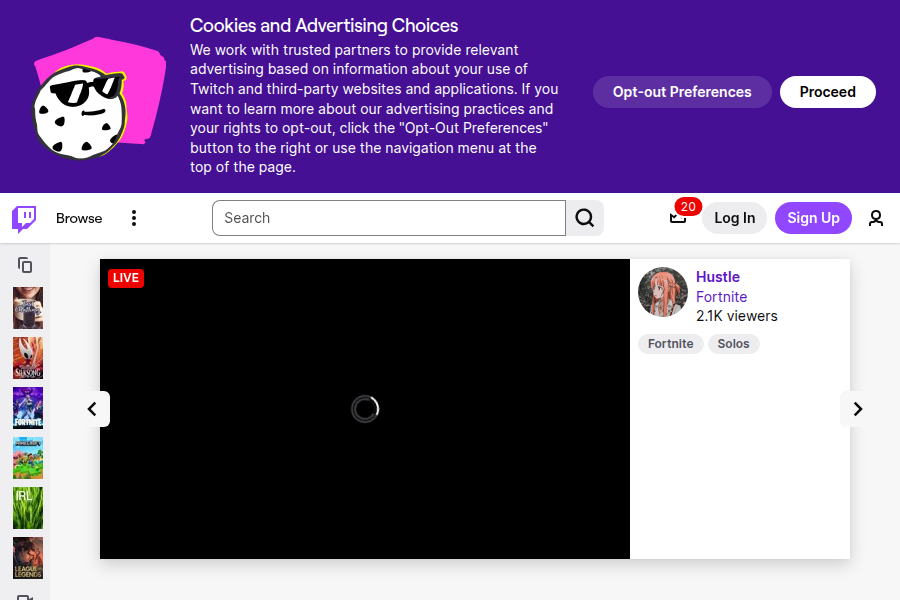Click the Browse menu item
This screenshot has height=600, width=900.
[x=79, y=218]
